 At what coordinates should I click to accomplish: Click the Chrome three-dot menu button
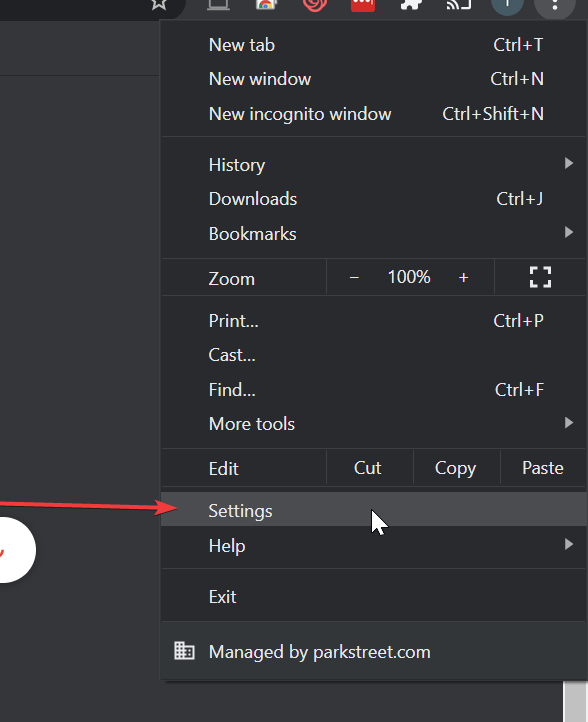[554, 6]
